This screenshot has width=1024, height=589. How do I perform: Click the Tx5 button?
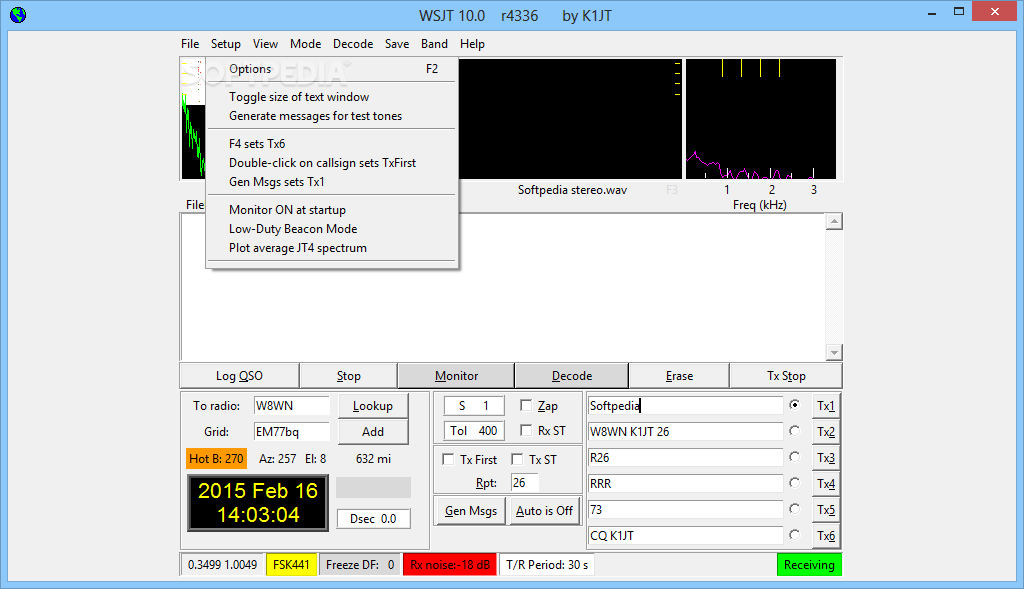[825, 509]
